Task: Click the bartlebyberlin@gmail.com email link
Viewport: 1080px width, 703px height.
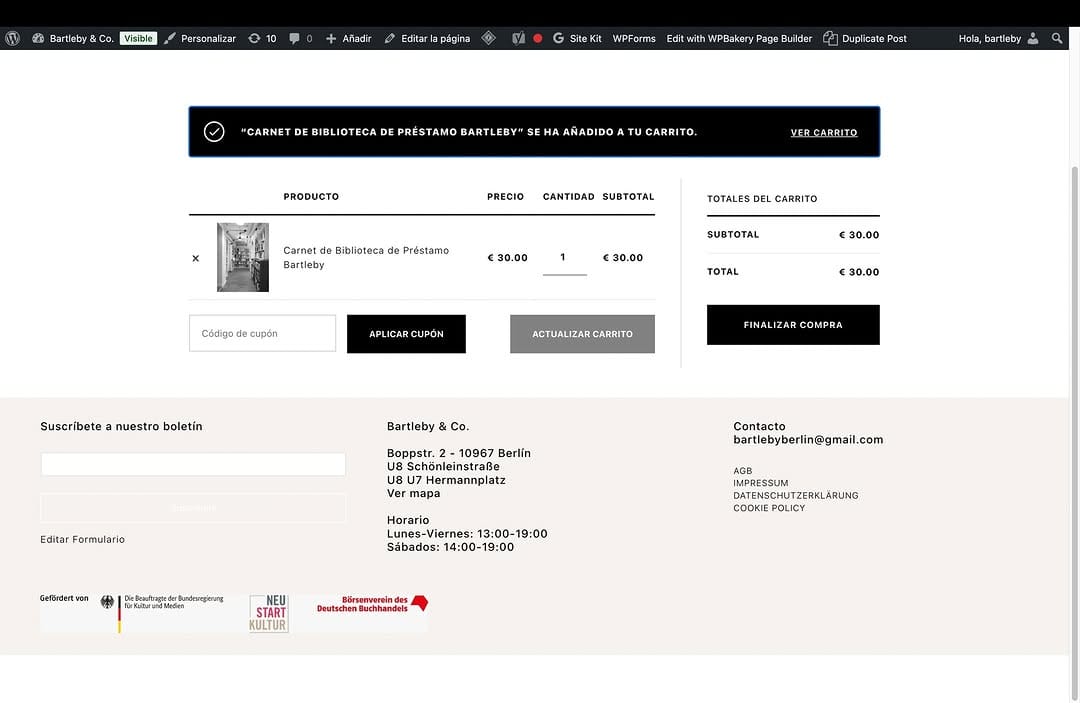Action: [x=808, y=439]
